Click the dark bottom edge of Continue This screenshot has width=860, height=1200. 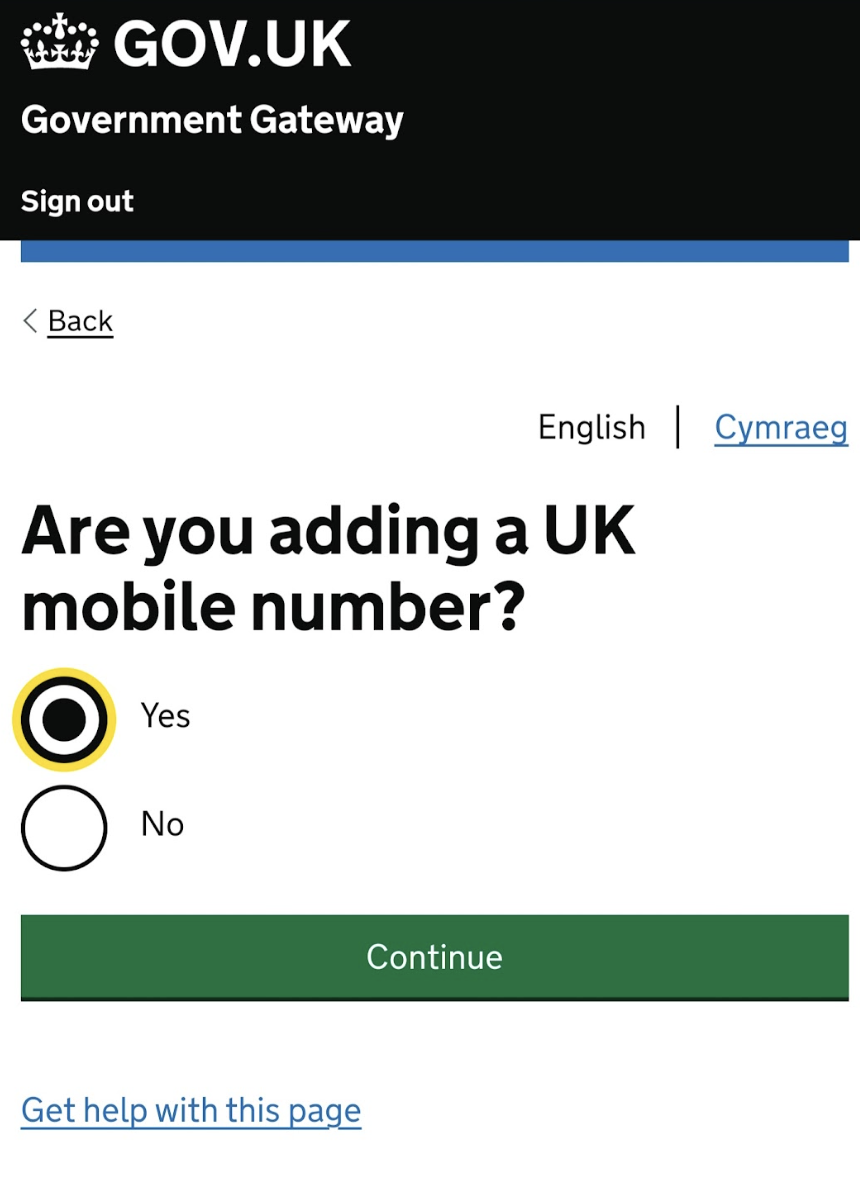pos(435,998)
